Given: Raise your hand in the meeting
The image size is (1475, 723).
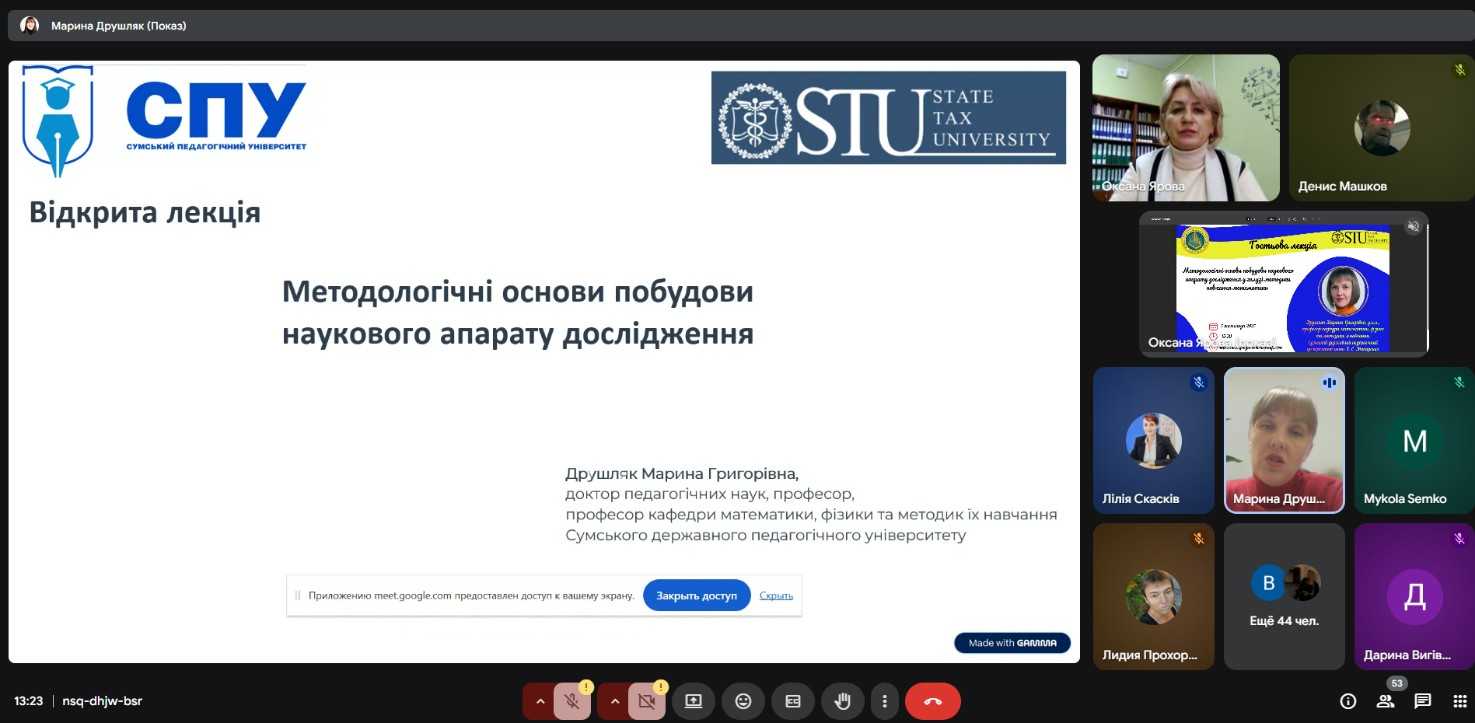Looking at the screenshot, I should [843, 701].
